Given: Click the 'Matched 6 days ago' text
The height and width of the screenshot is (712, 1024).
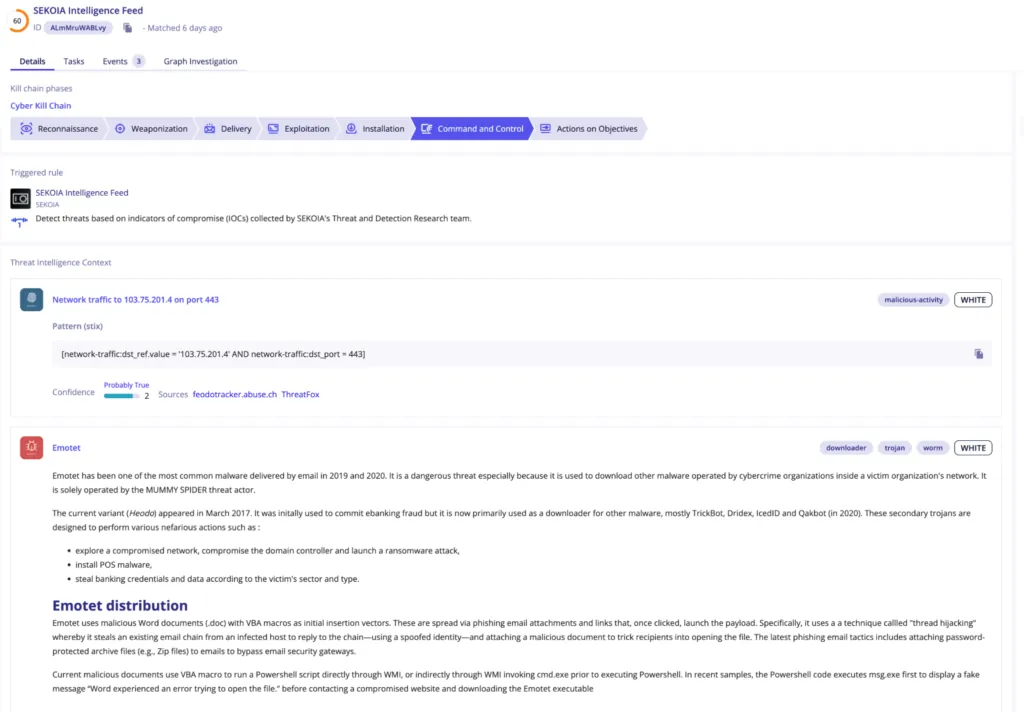Looking at the screenshot, I should pyautogui.click(x=185, y=27).
